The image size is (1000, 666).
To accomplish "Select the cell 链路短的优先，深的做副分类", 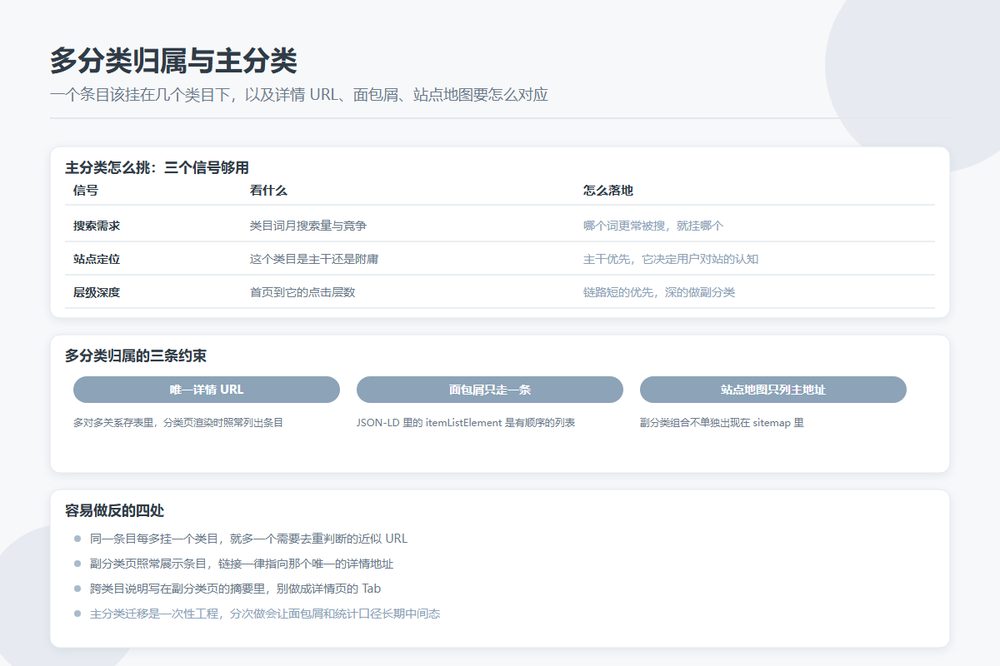I will coord(659,292).
